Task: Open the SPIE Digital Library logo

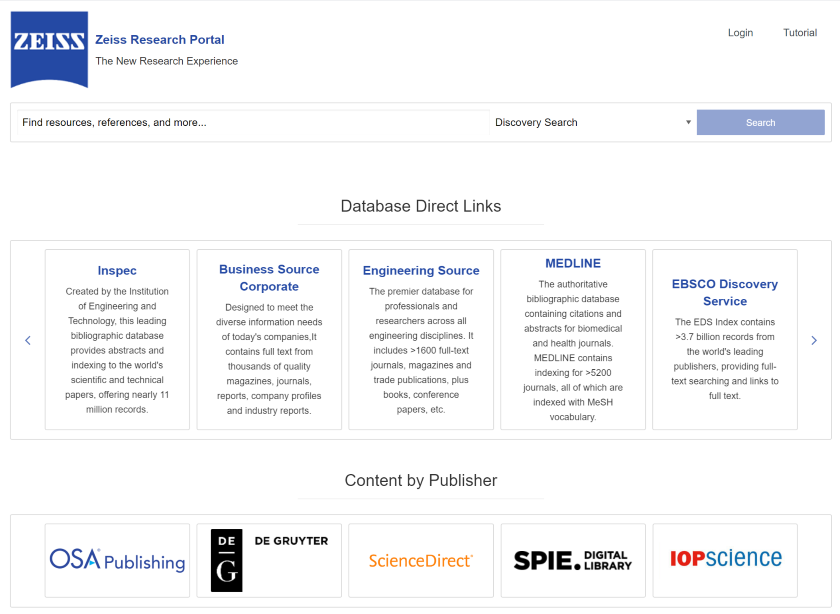Action: [573, 560]
